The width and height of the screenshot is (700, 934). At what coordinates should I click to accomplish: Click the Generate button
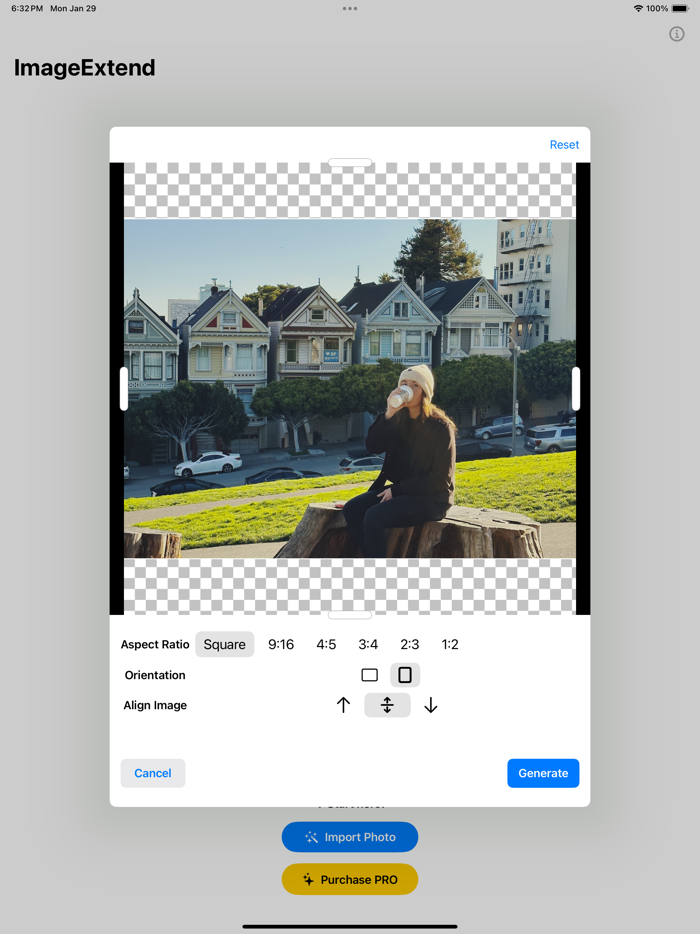pos(543,773)
